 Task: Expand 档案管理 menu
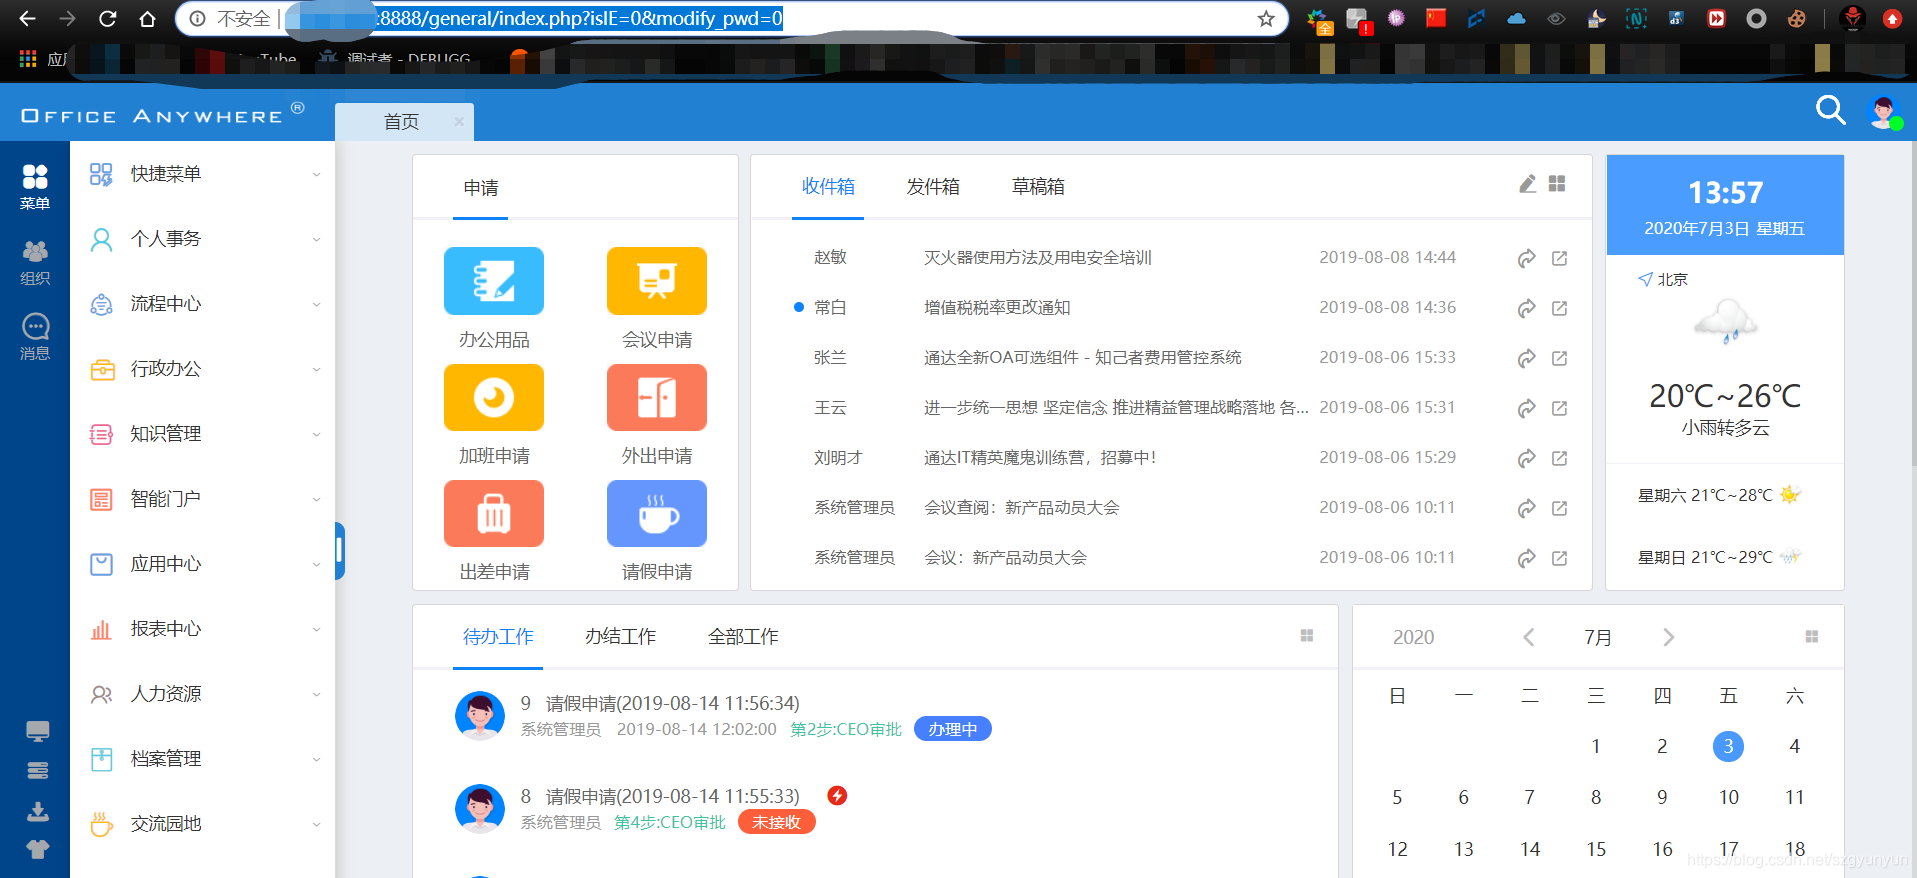(202, 759)
